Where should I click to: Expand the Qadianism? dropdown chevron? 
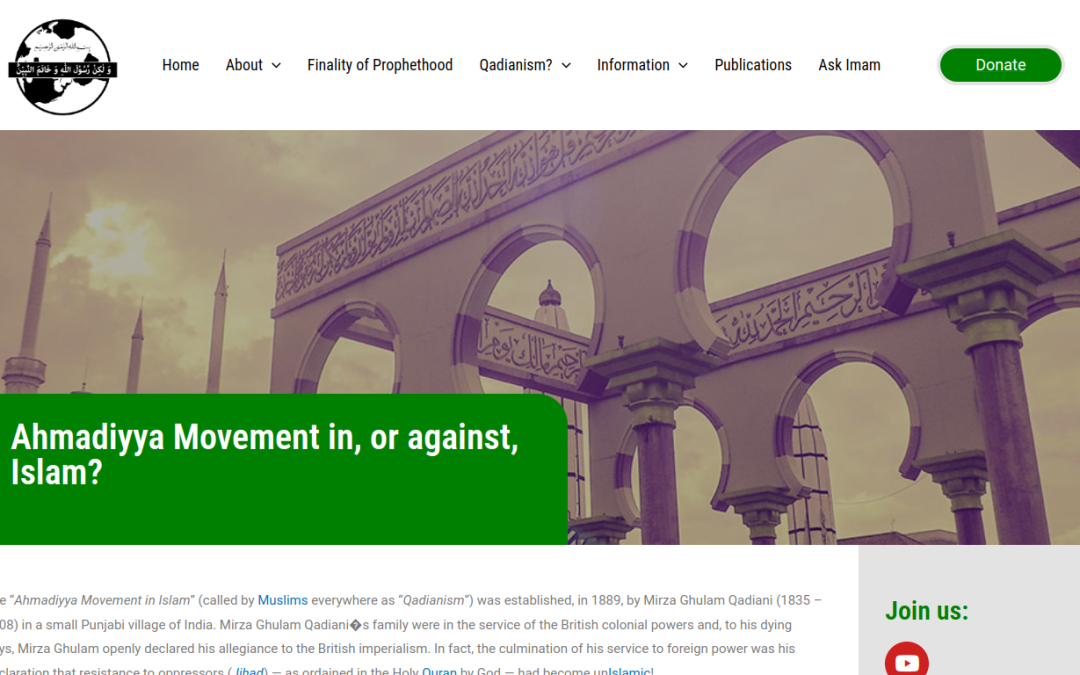[566, 65]
